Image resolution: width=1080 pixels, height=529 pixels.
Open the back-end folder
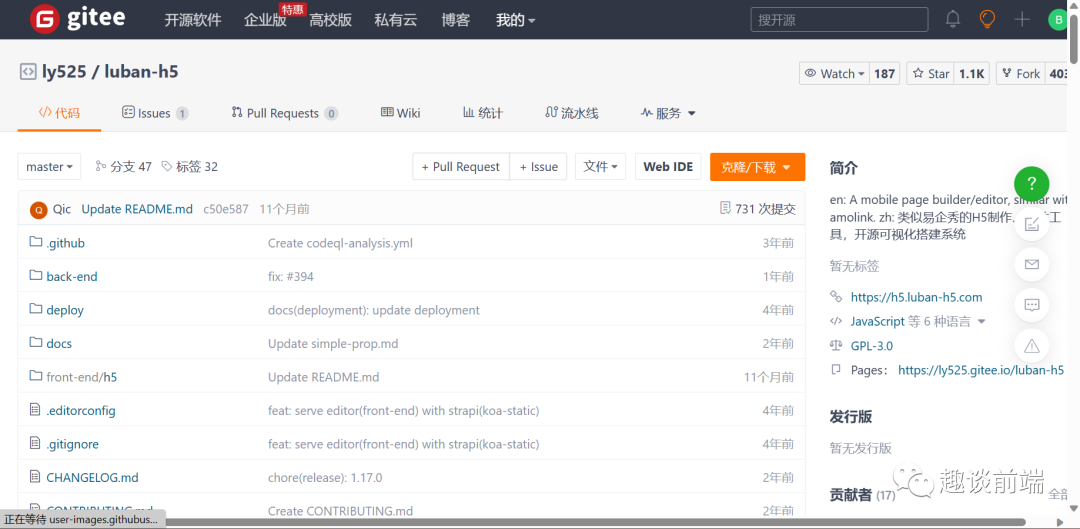pos(72,276)
